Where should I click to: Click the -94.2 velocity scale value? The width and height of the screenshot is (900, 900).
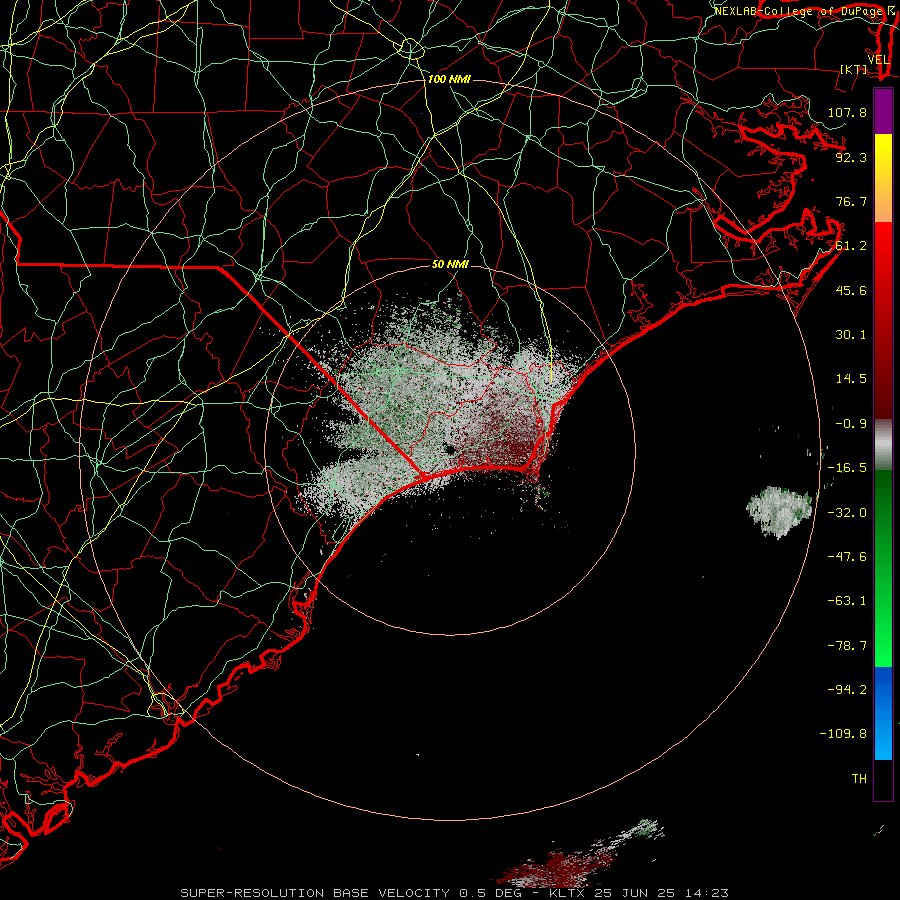(x=847, y=689)
